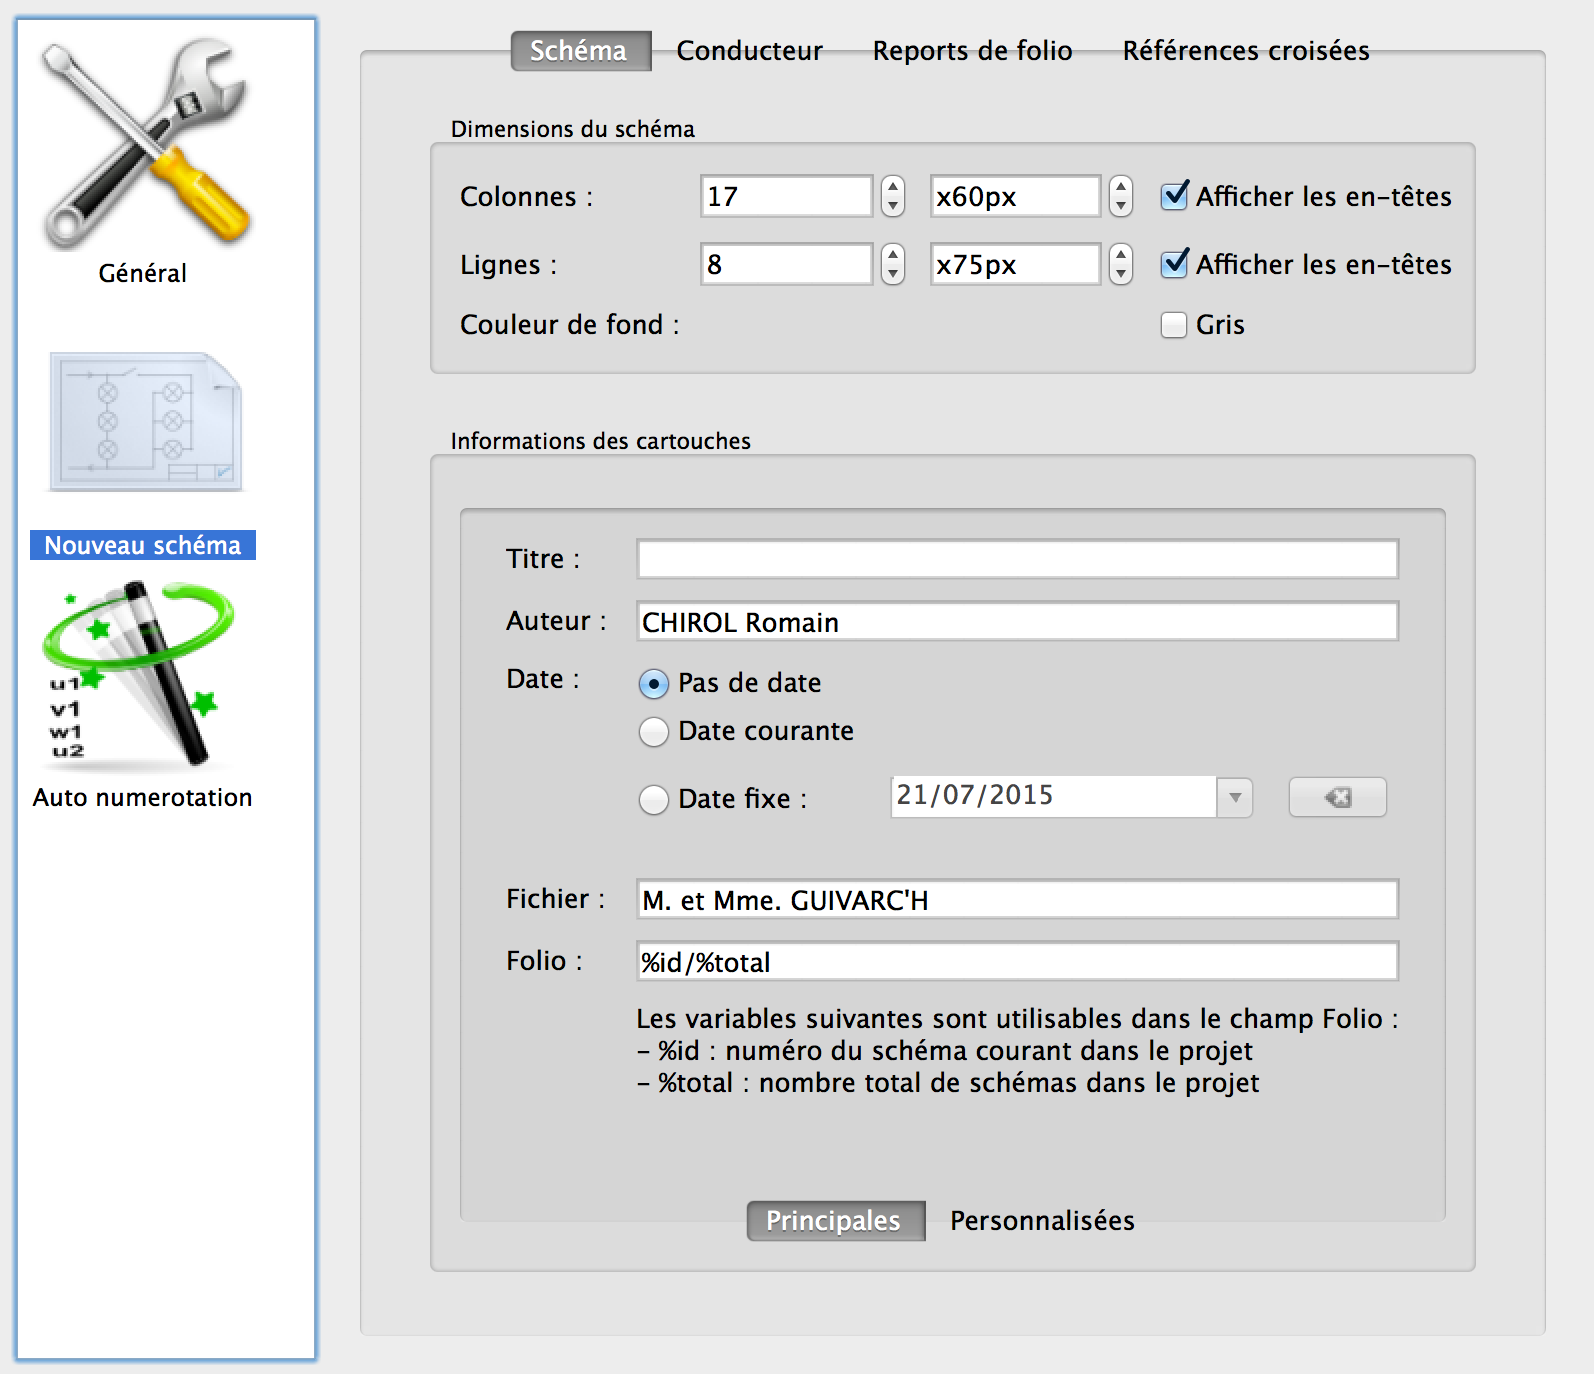Choose the Date courante radio button

tap(654, 732)
